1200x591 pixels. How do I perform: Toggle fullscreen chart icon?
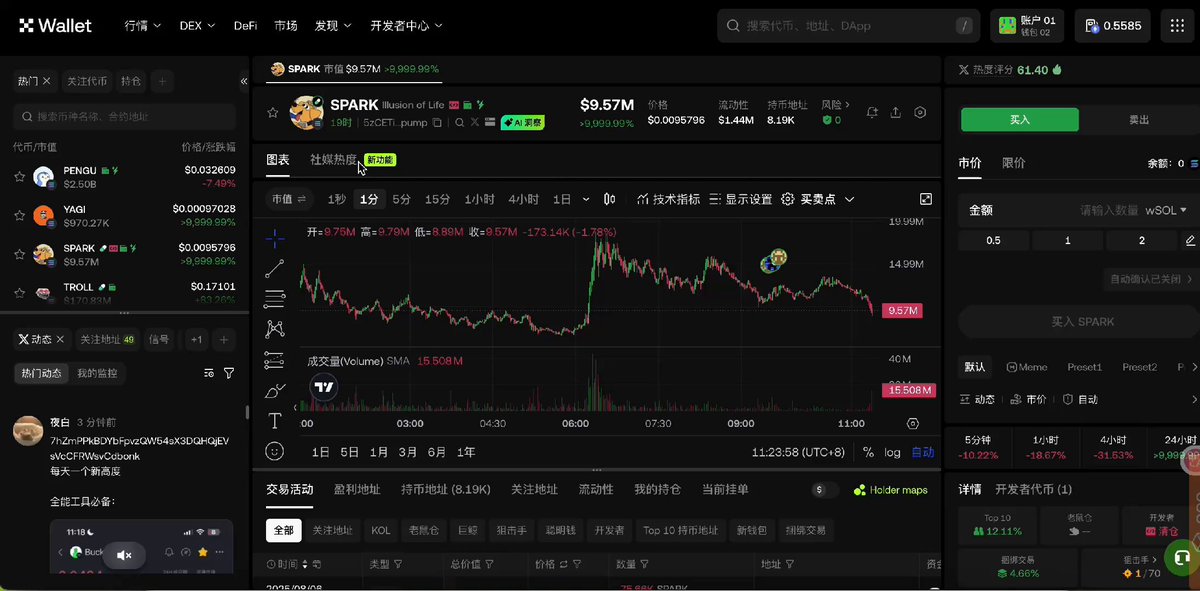pos(926,199)
